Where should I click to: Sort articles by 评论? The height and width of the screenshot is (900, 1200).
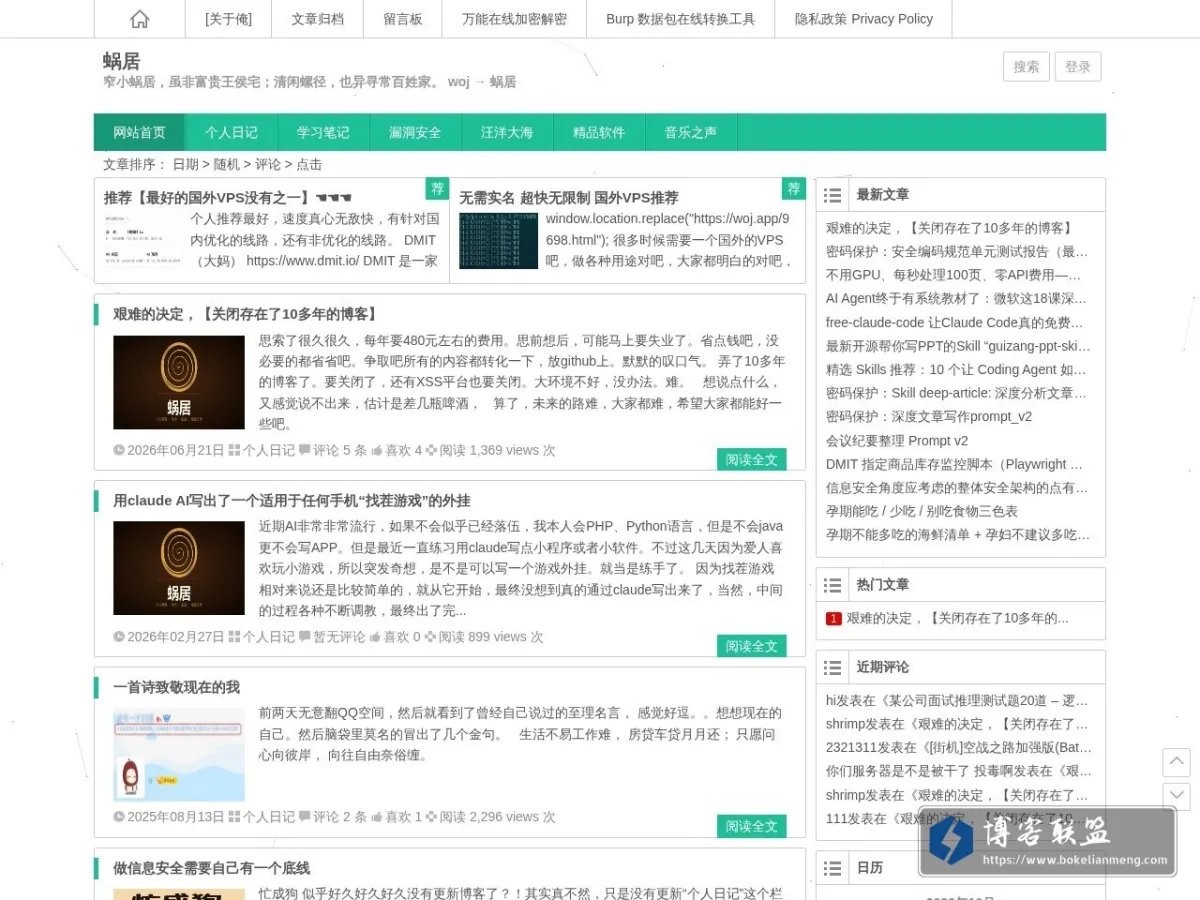[267, 164]
